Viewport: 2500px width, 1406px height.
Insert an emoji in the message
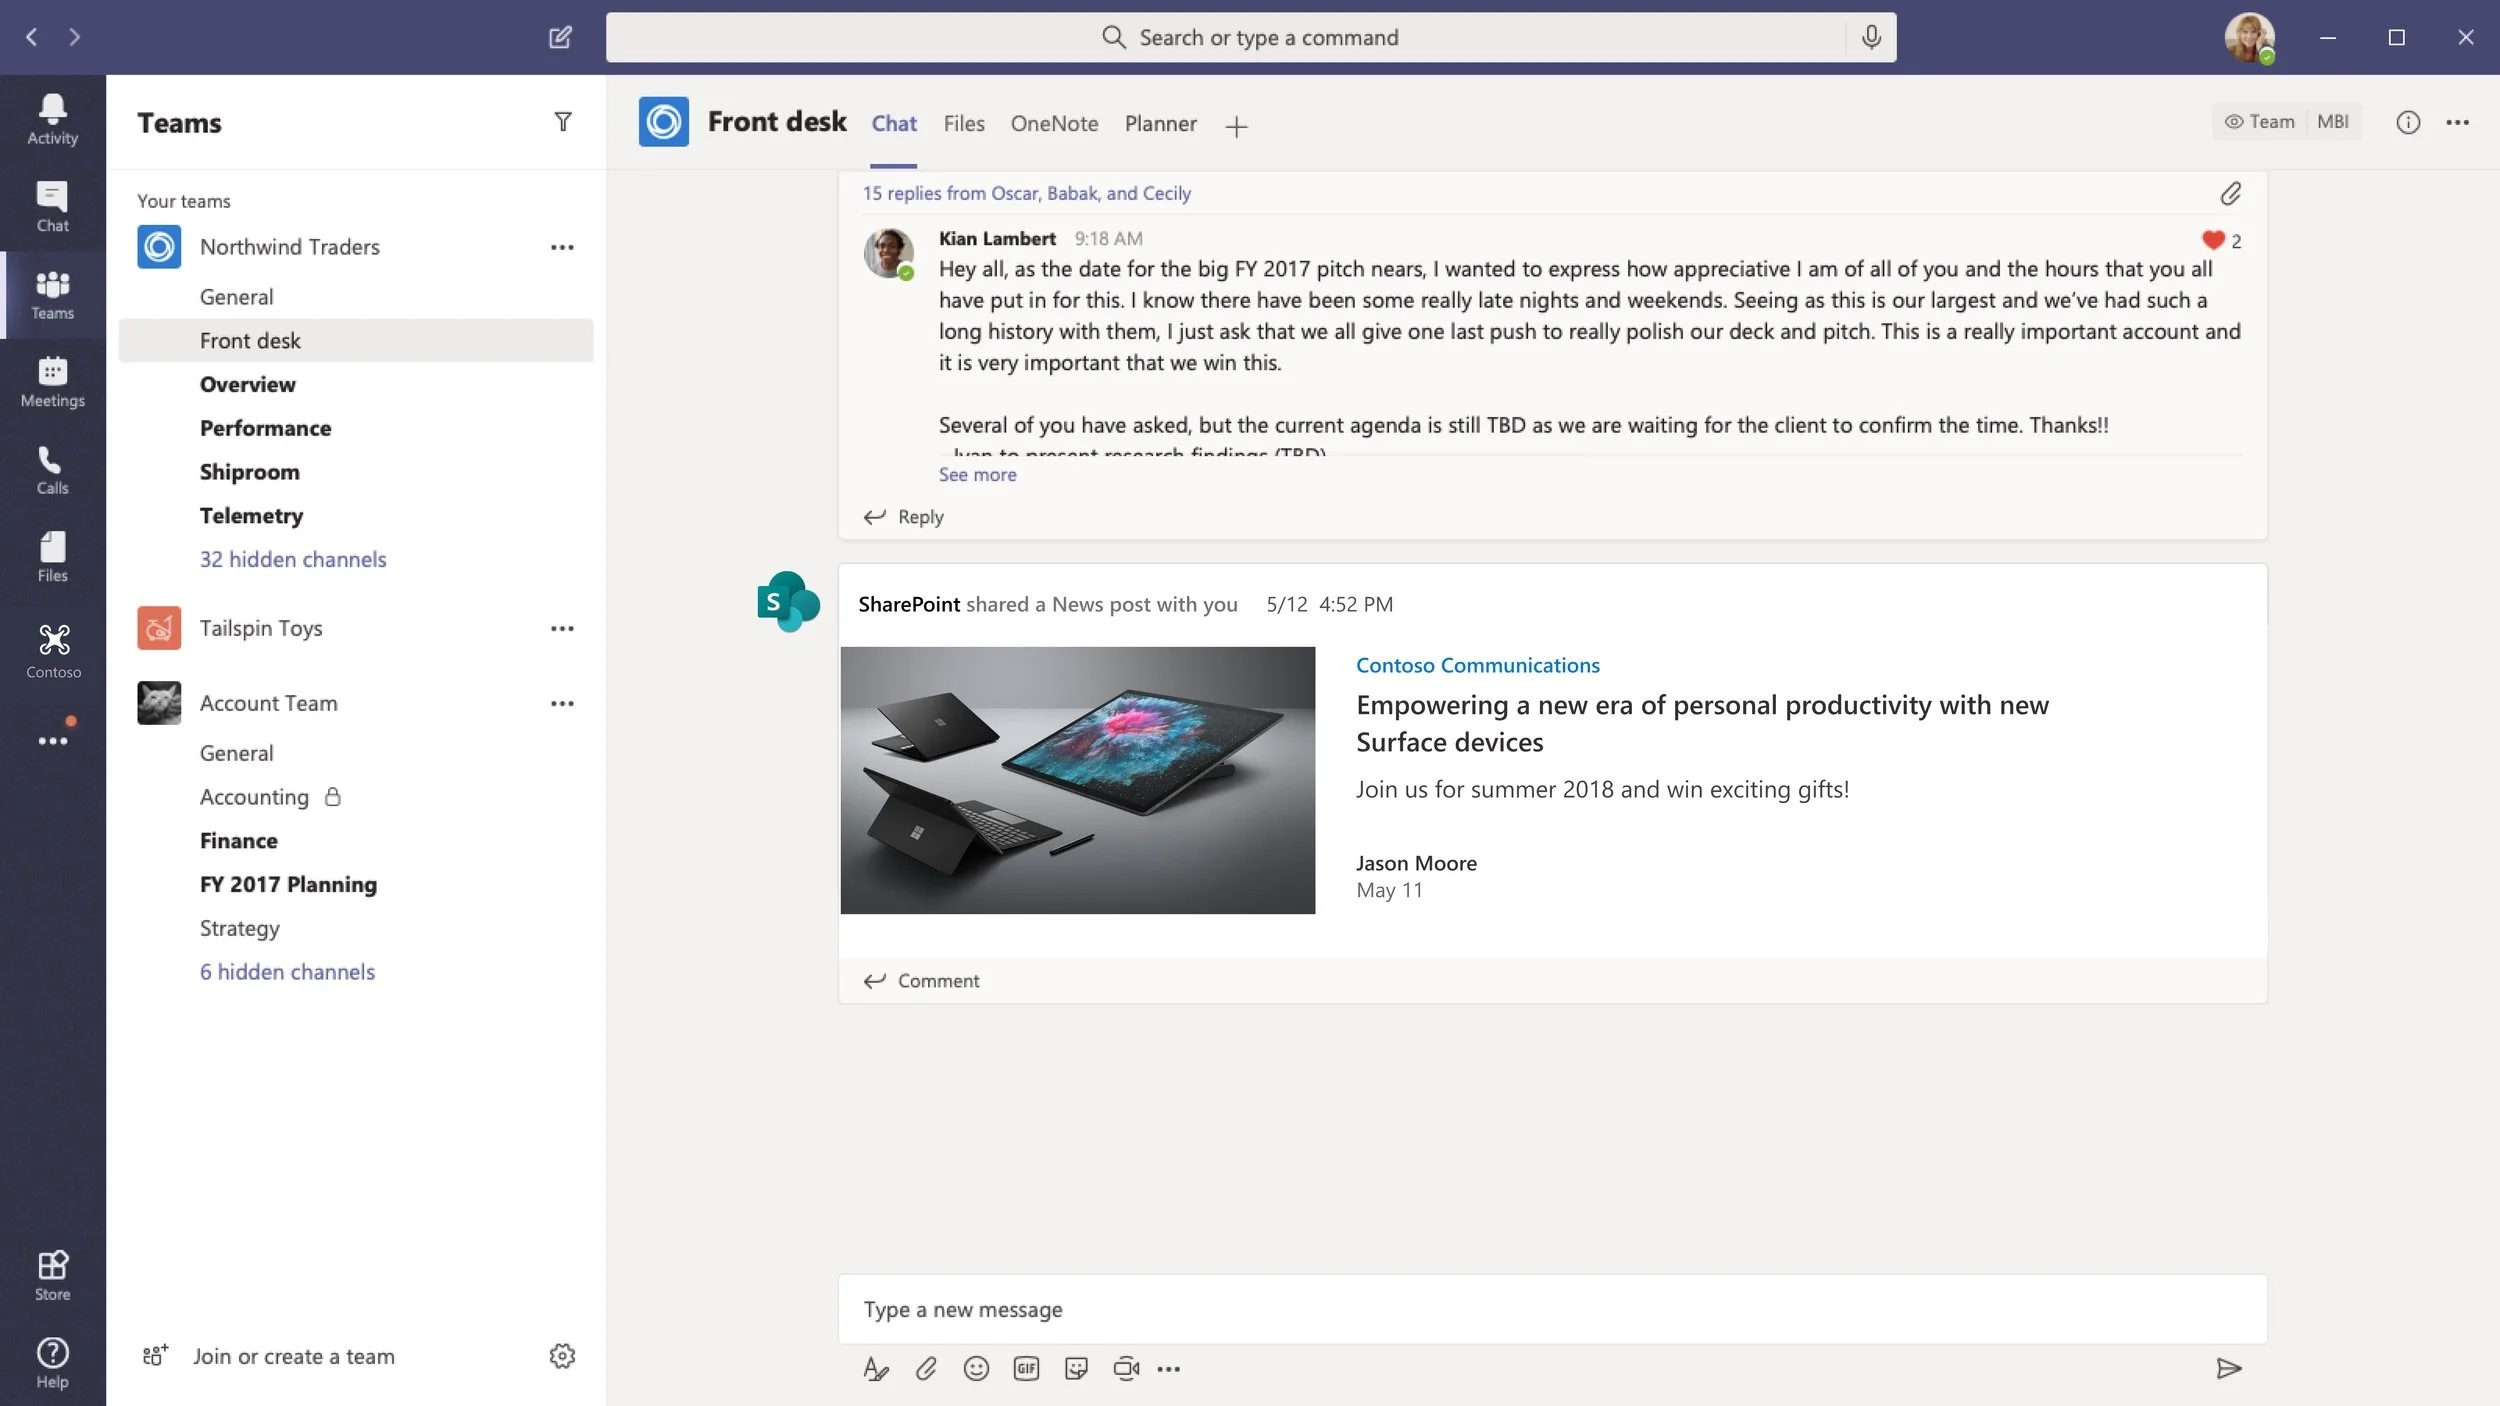[976, 1368]
